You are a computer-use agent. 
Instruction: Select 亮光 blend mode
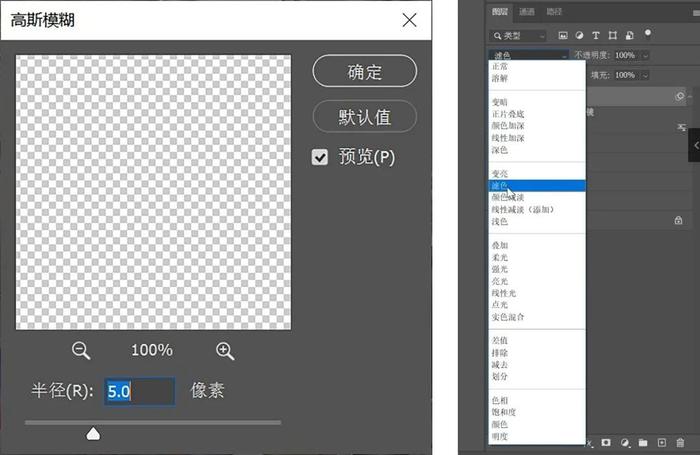click(500, 281)
